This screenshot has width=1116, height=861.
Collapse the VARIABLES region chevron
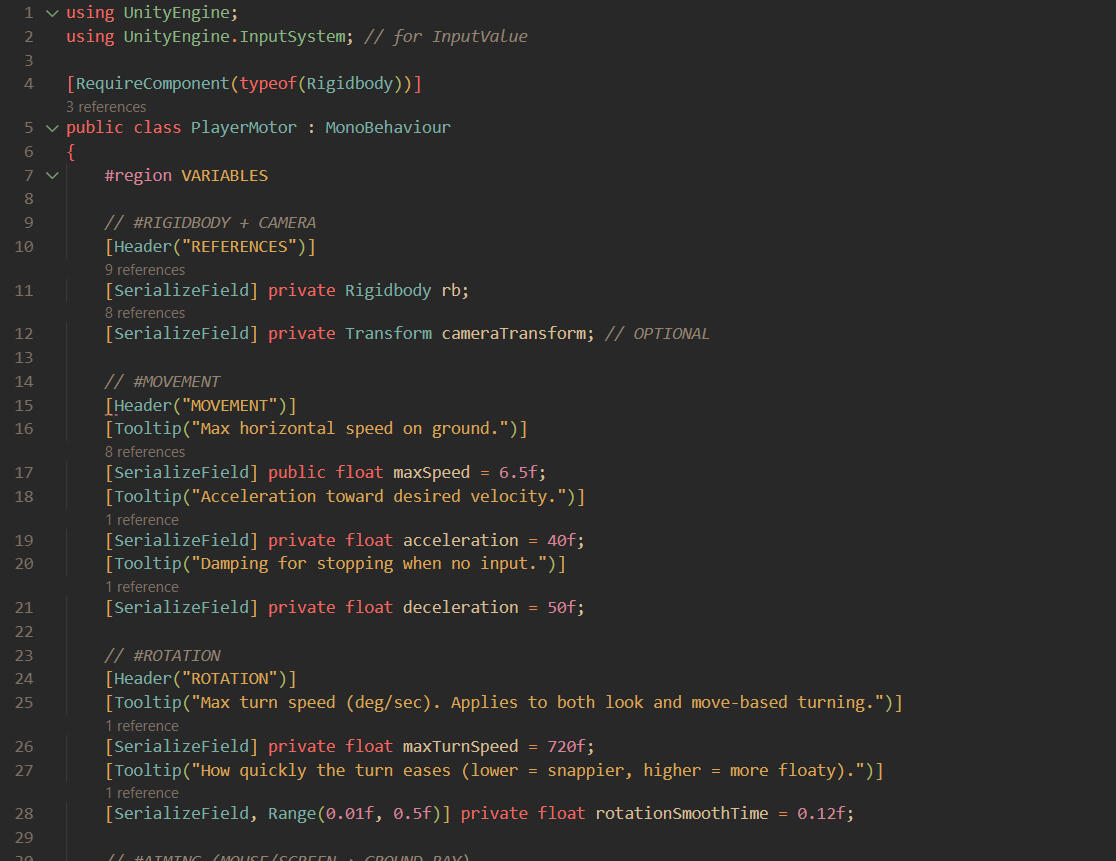(52, 175)
